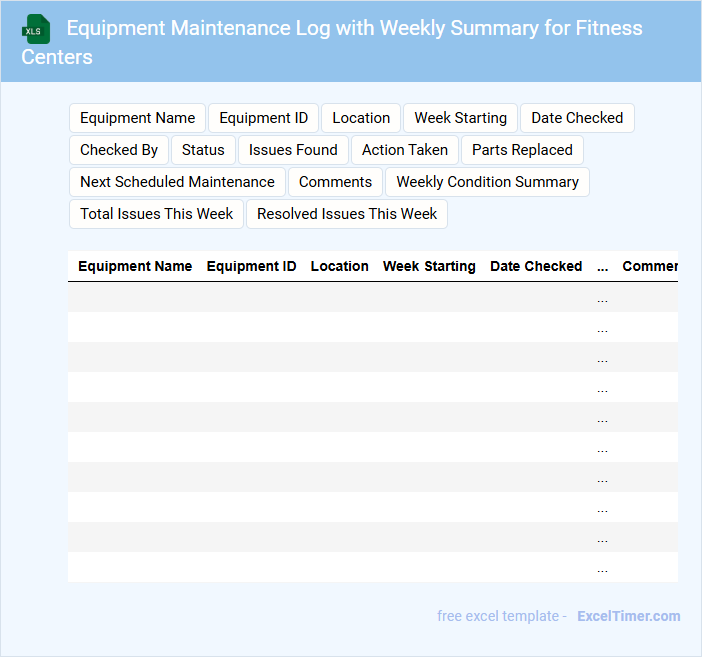The image size is (702, 657).
Task: Select the Weekly Condition Summary tag
Action: pyautogui.click(x=487, y=182)
